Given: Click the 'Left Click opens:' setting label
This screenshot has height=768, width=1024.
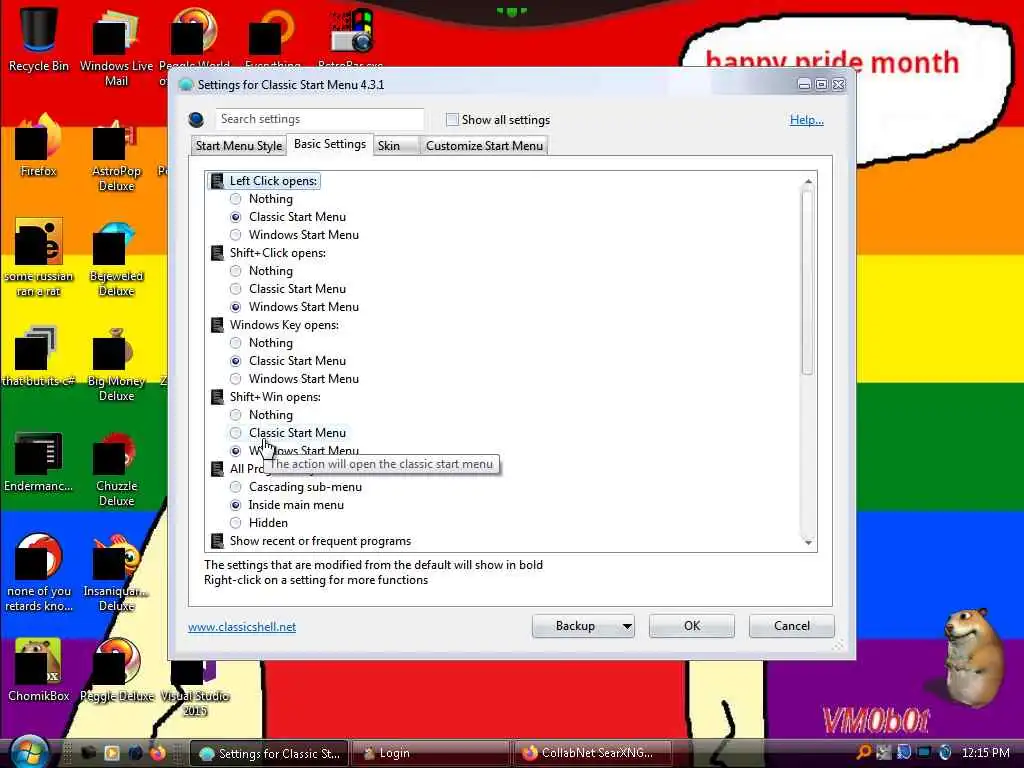Looking at the screenshot, I should click(273, 181).
